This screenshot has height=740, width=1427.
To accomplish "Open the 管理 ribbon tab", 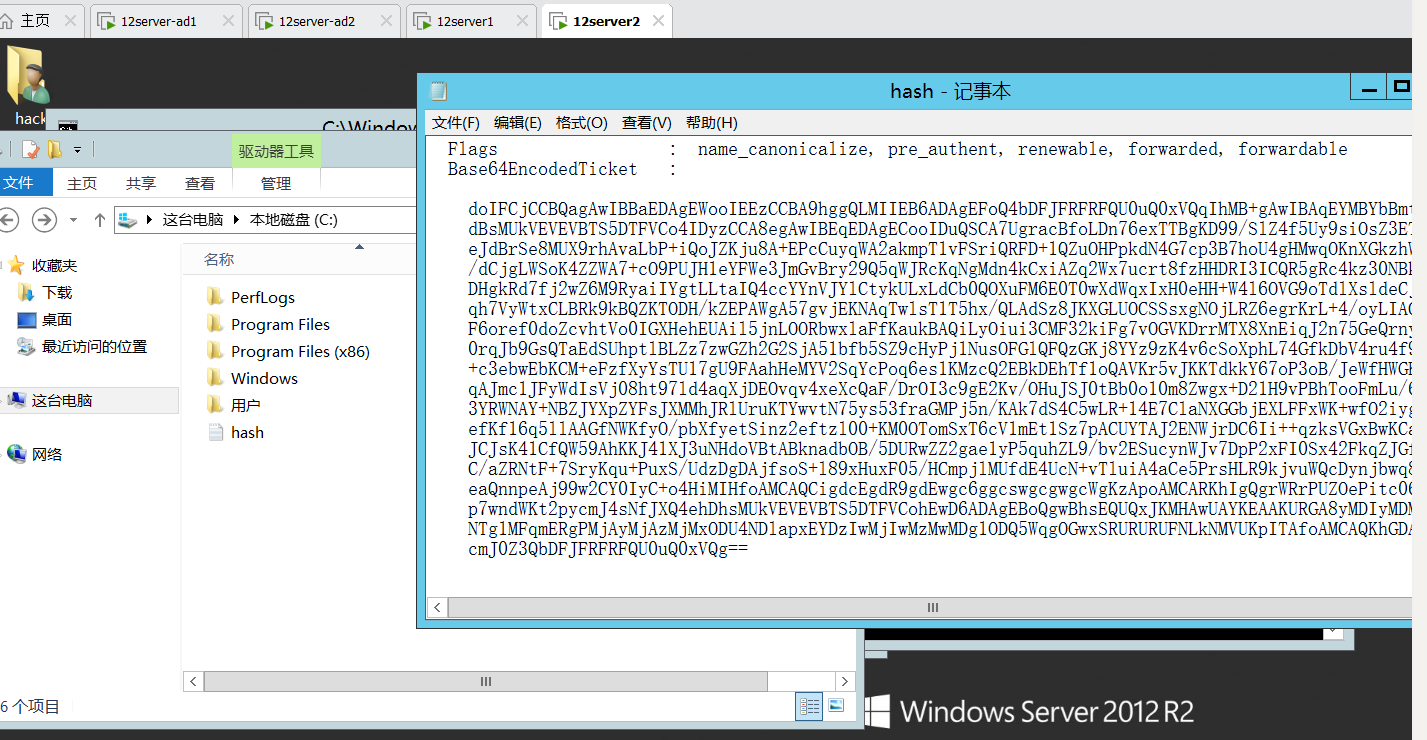I will [x=276, y=183].
